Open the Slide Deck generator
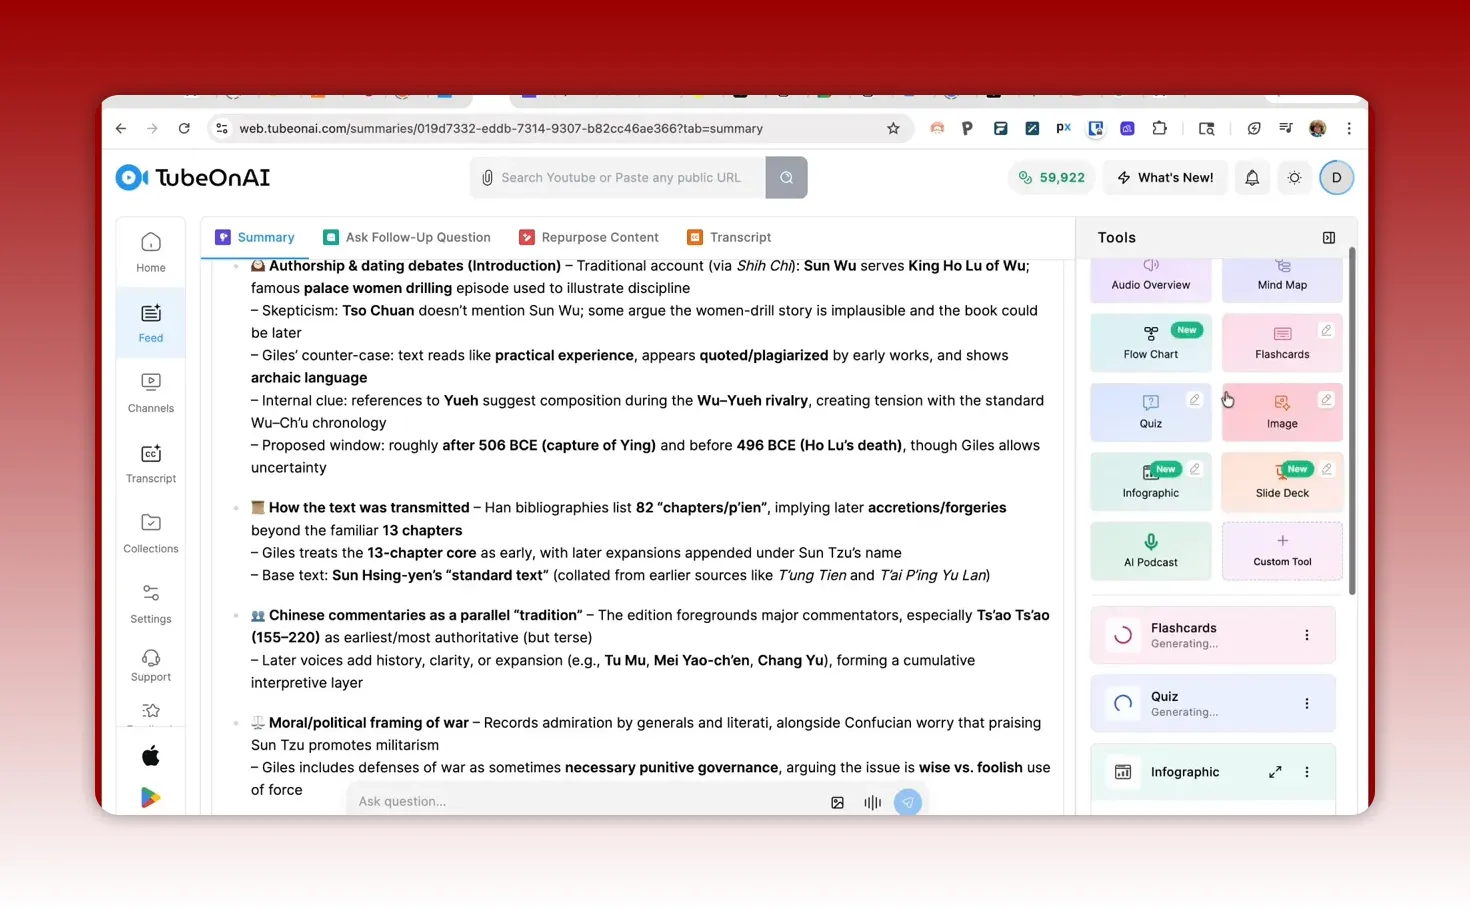 pos(1281,484)
